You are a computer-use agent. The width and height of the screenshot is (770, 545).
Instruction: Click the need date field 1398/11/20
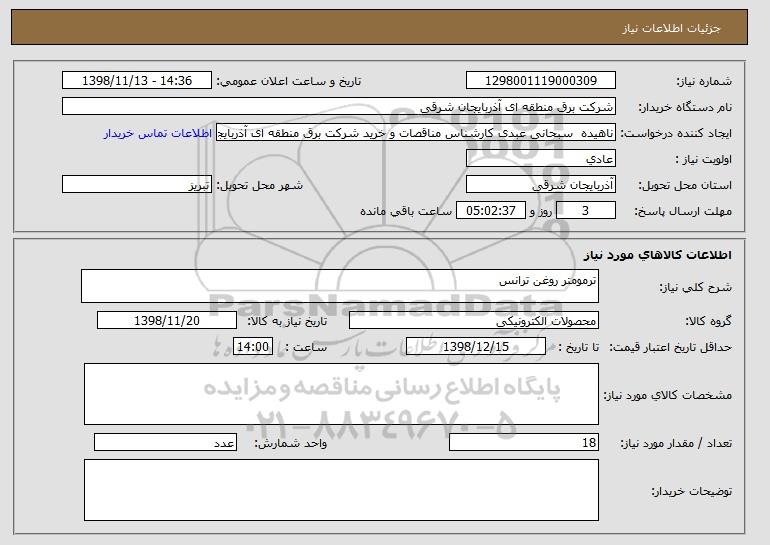tap(167, 321)
